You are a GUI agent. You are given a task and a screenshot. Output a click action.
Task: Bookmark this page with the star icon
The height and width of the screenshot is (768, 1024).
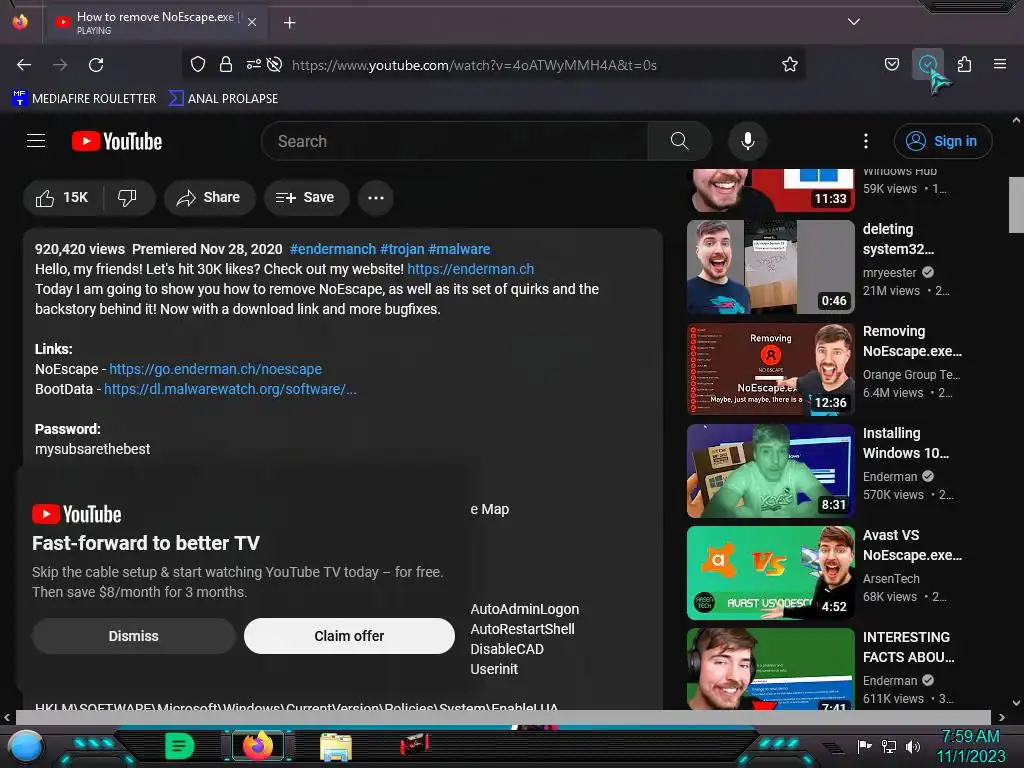(790, 64)
